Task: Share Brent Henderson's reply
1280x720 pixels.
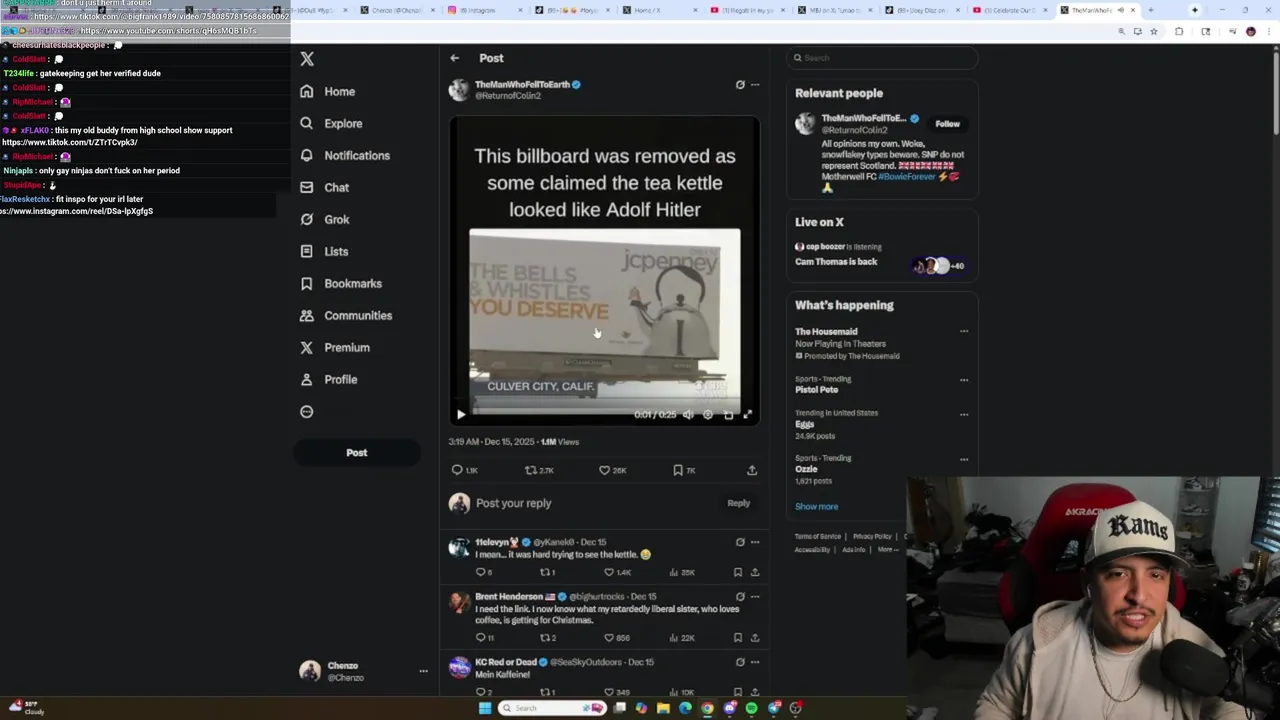Action: (755, 637)
